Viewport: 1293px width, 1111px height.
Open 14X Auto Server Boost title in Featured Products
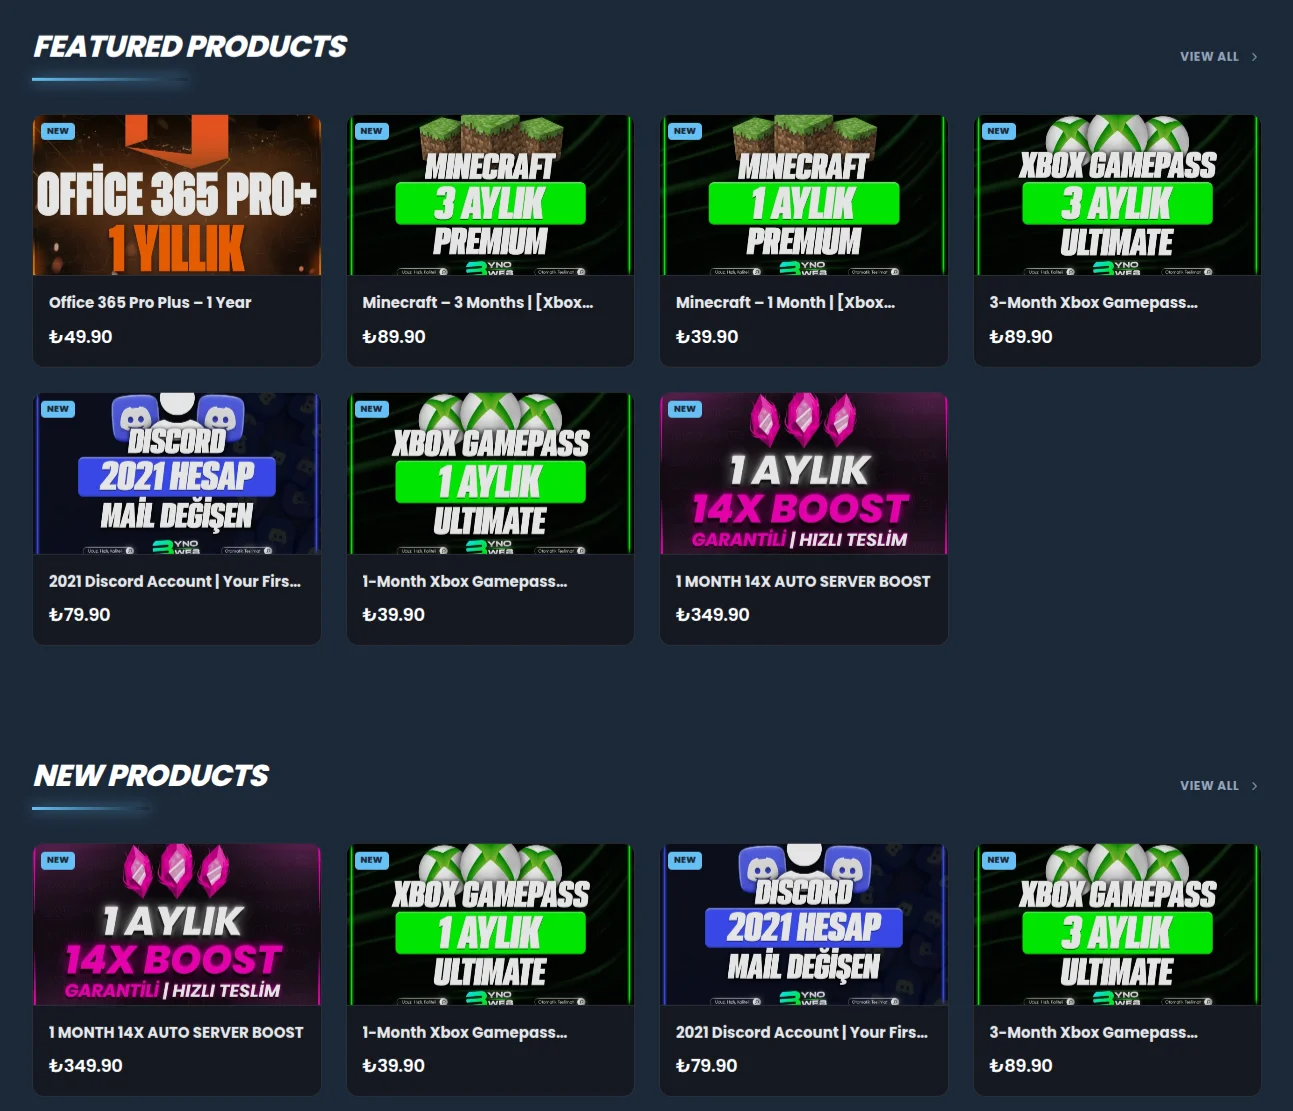tap(803, 581)
